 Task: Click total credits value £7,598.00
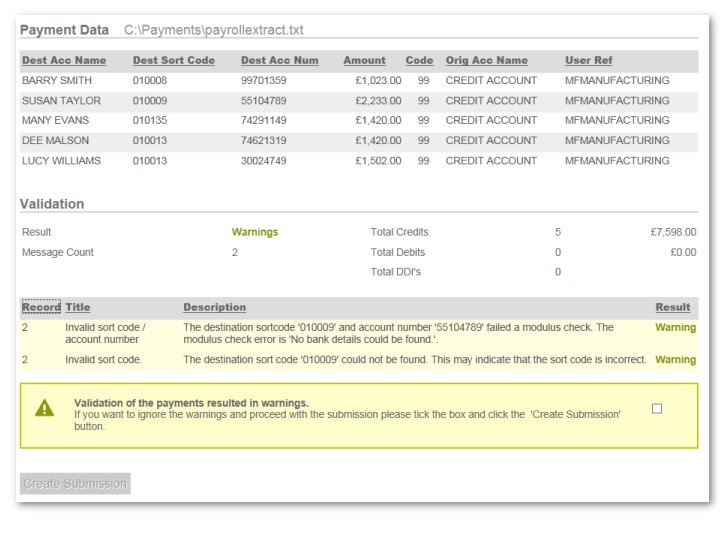(673, 232)
